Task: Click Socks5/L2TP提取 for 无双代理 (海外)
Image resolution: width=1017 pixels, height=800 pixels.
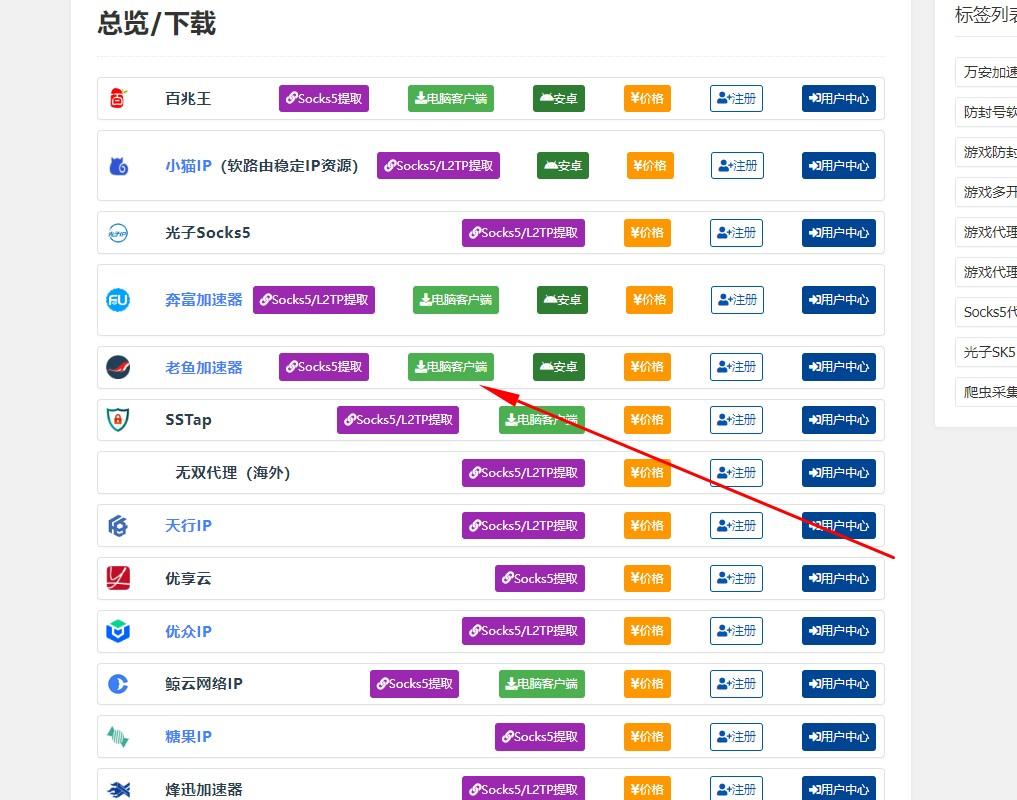Action: pos(523,472)
